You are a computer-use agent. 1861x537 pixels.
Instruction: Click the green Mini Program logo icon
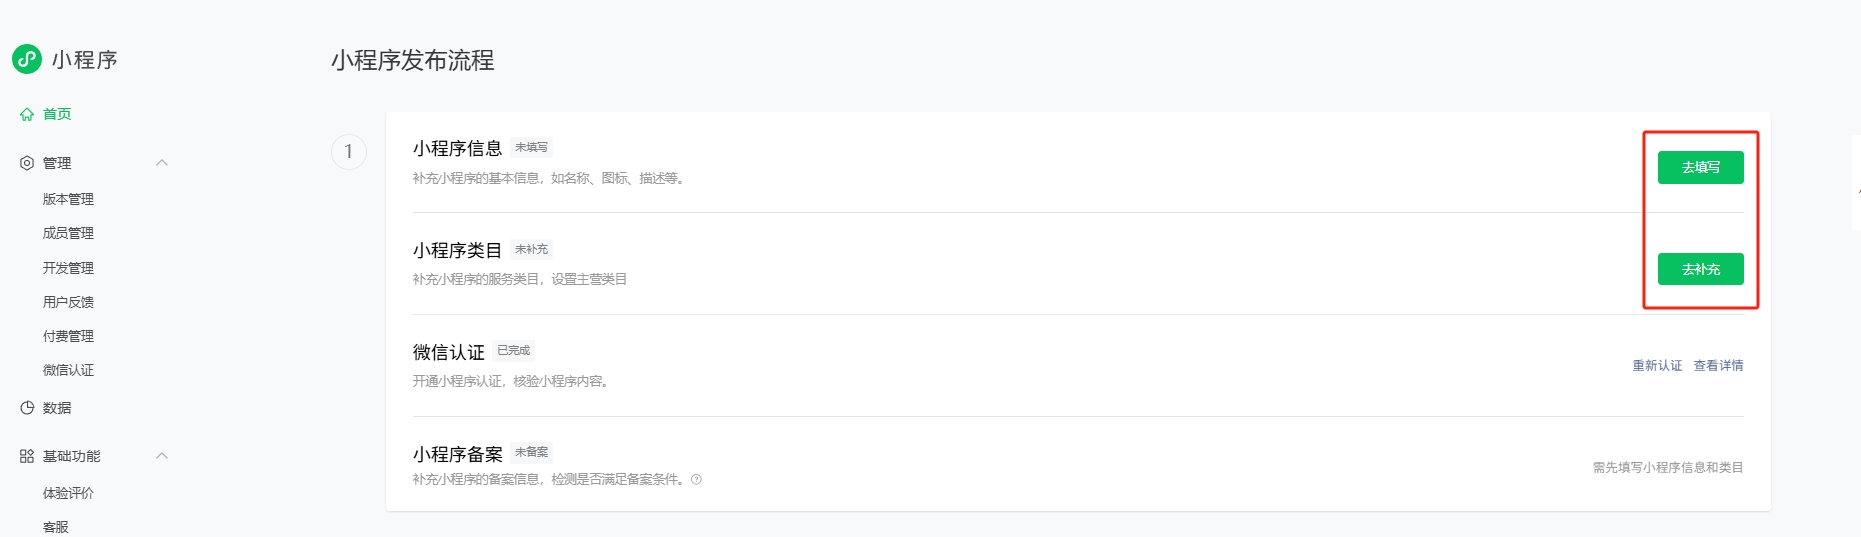(x=27, y=59)
